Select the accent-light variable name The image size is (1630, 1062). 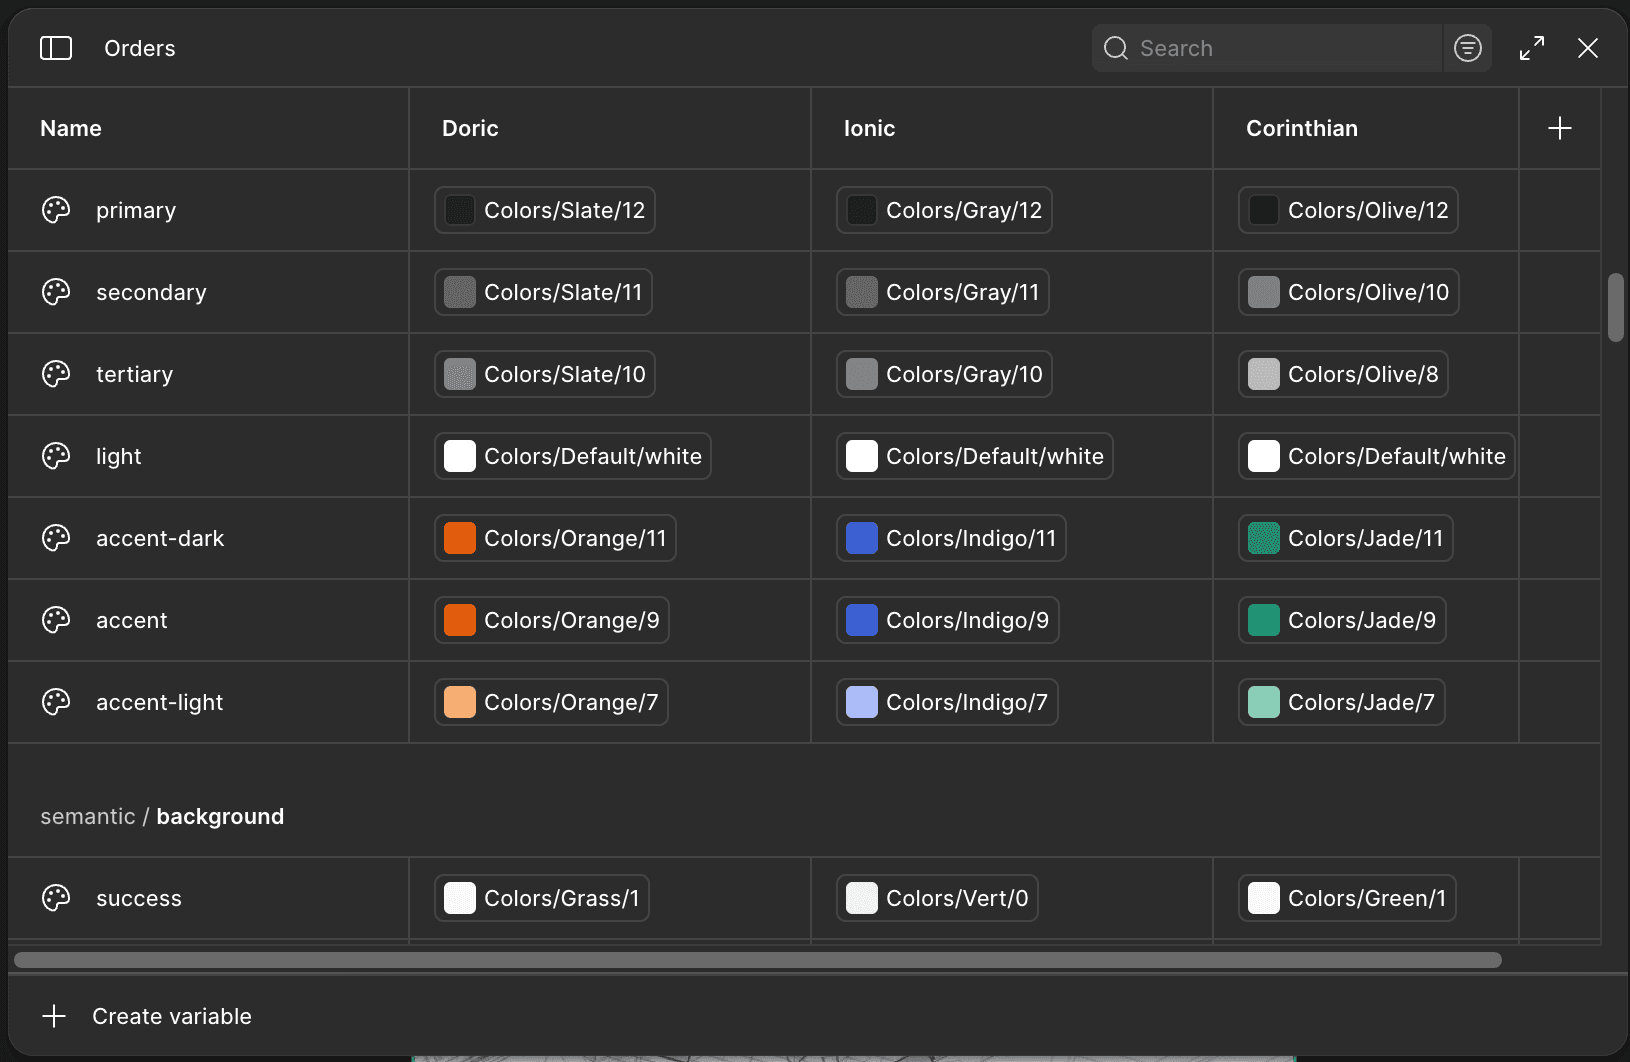[160, 702]
